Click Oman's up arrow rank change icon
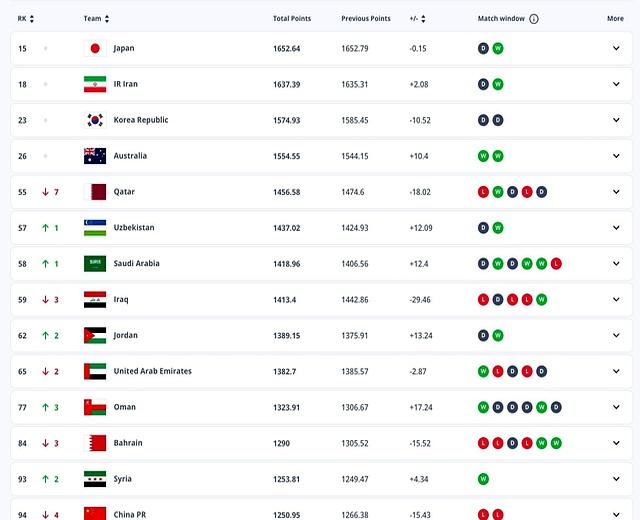This screenshot has height=520, width=640. [45, 407]
